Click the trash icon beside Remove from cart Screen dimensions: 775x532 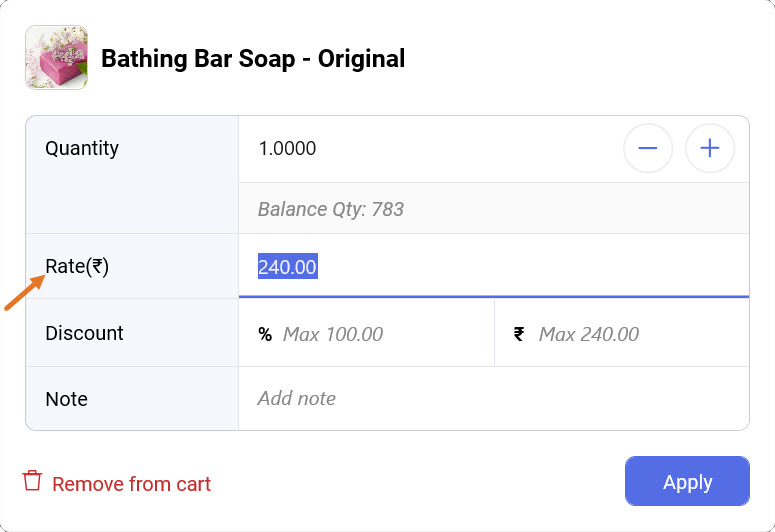pos(33,481)
